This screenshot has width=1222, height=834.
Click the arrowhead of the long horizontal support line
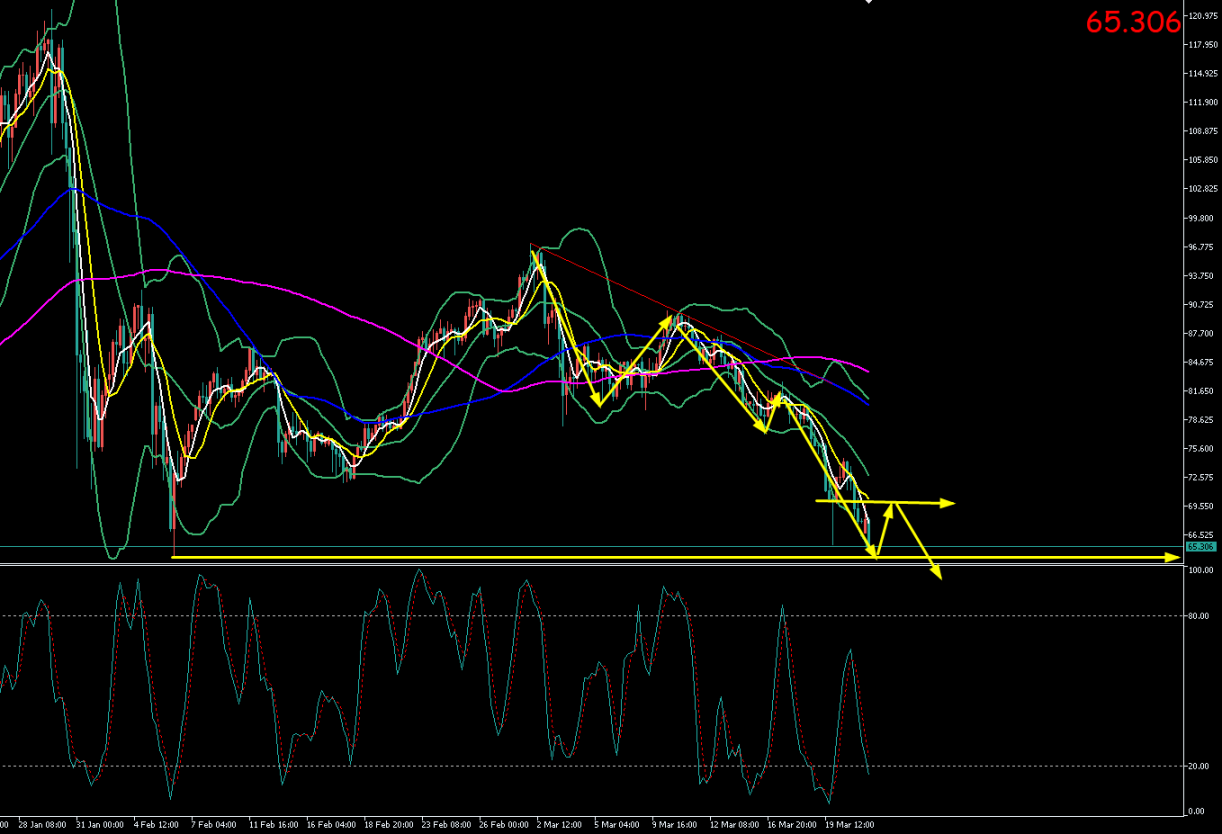1174,557
